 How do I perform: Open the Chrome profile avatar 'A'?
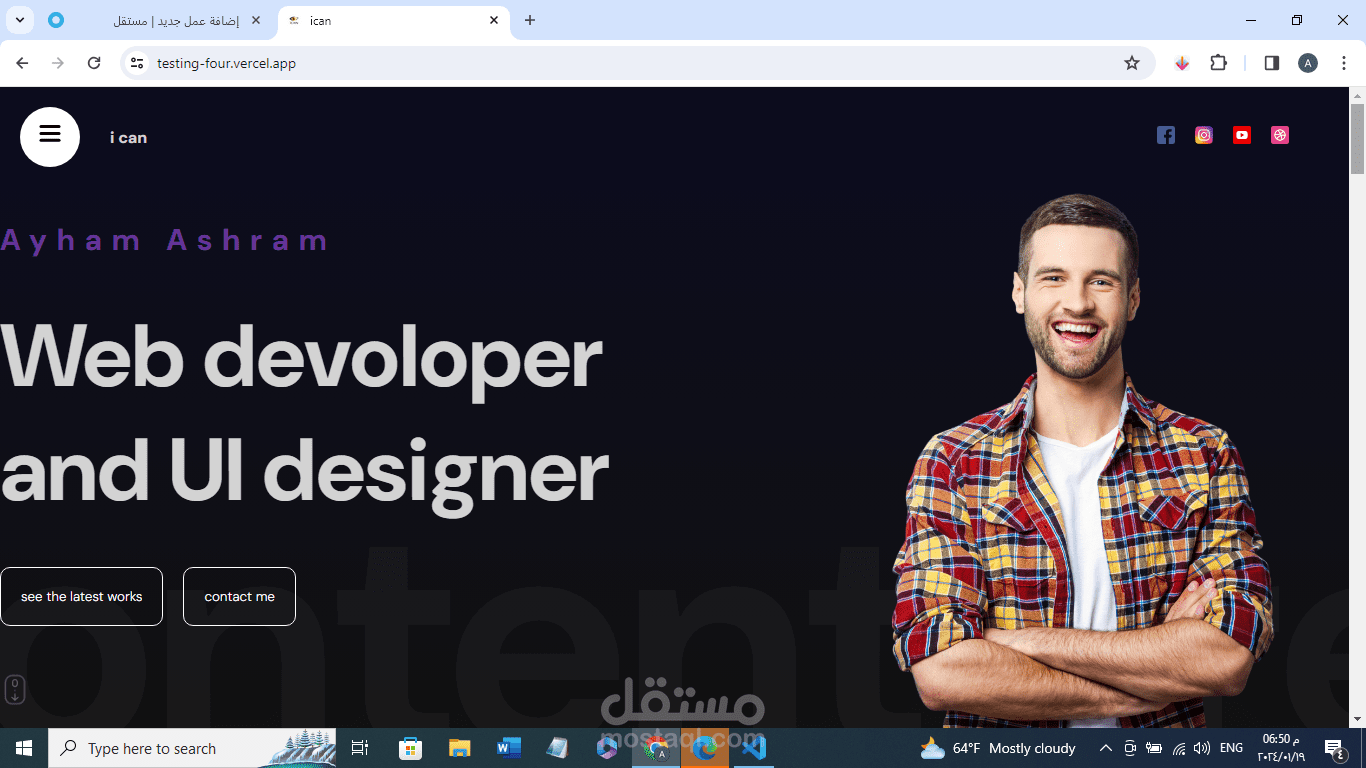(x=1308, y=63)
